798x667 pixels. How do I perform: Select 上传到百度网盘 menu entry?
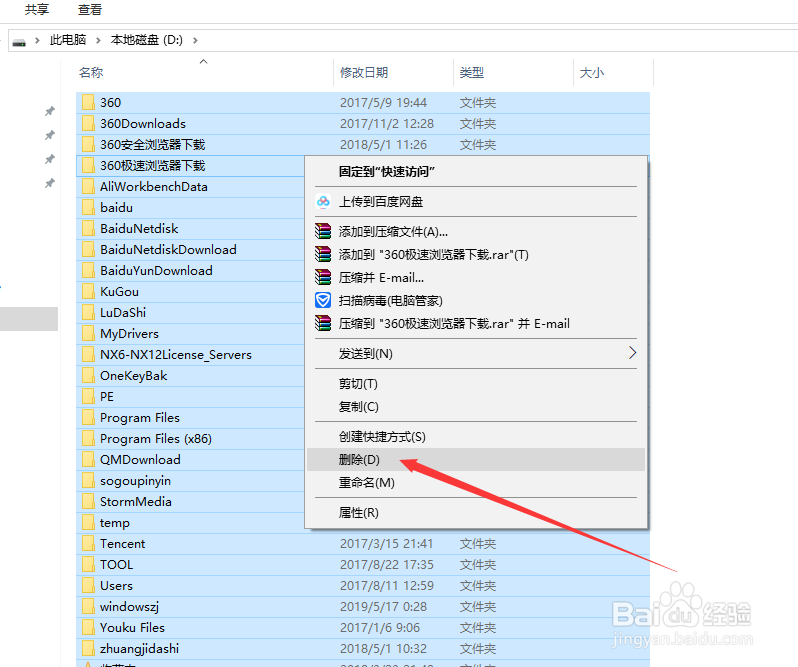(476, 201)
